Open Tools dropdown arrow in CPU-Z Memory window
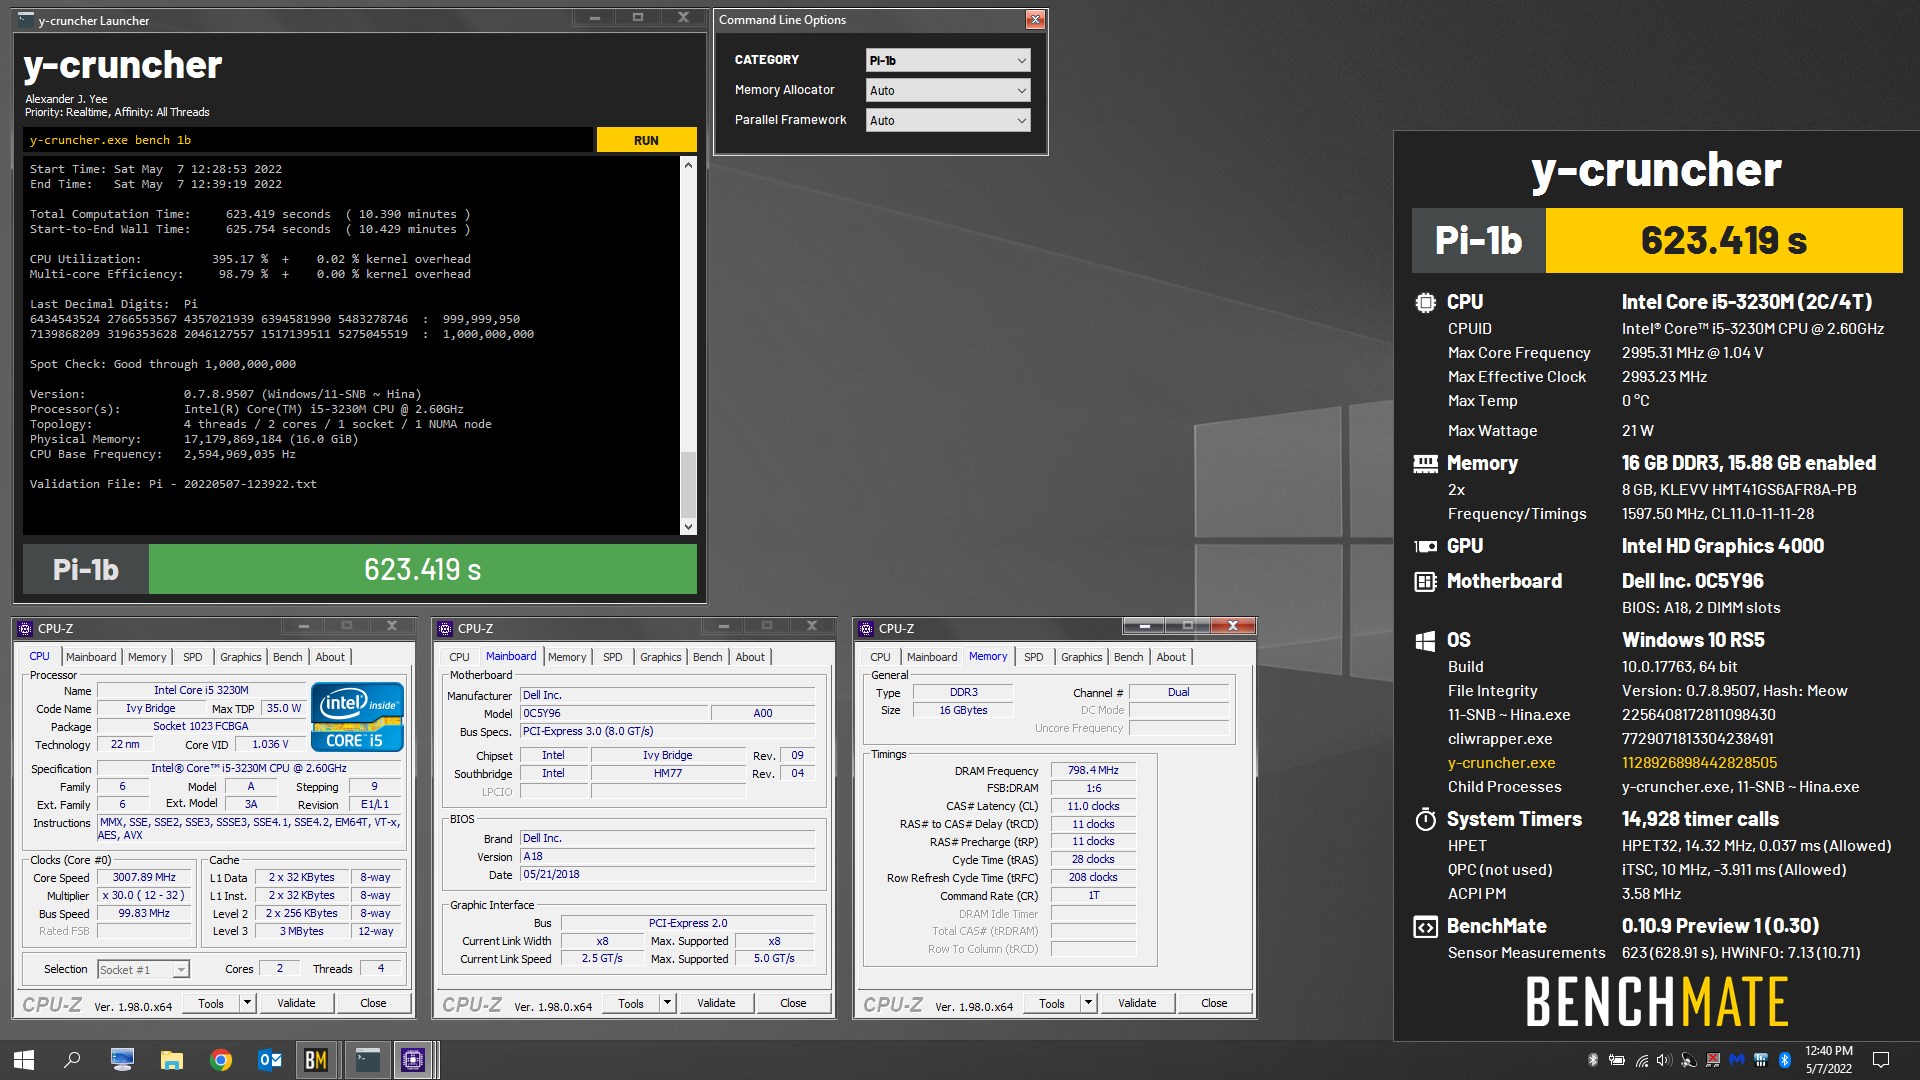The height and width of the screenshot is (1080, 1920). click(x=1088, y=1003)
